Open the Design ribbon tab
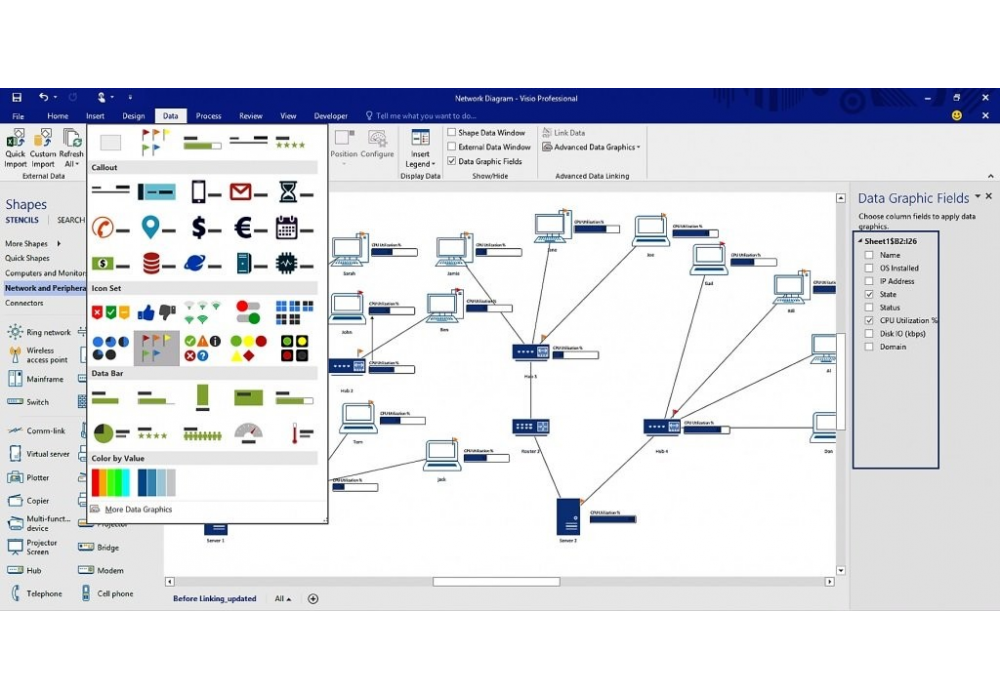1000x700 pixels. pyautogui.click(x=133, y=115)
